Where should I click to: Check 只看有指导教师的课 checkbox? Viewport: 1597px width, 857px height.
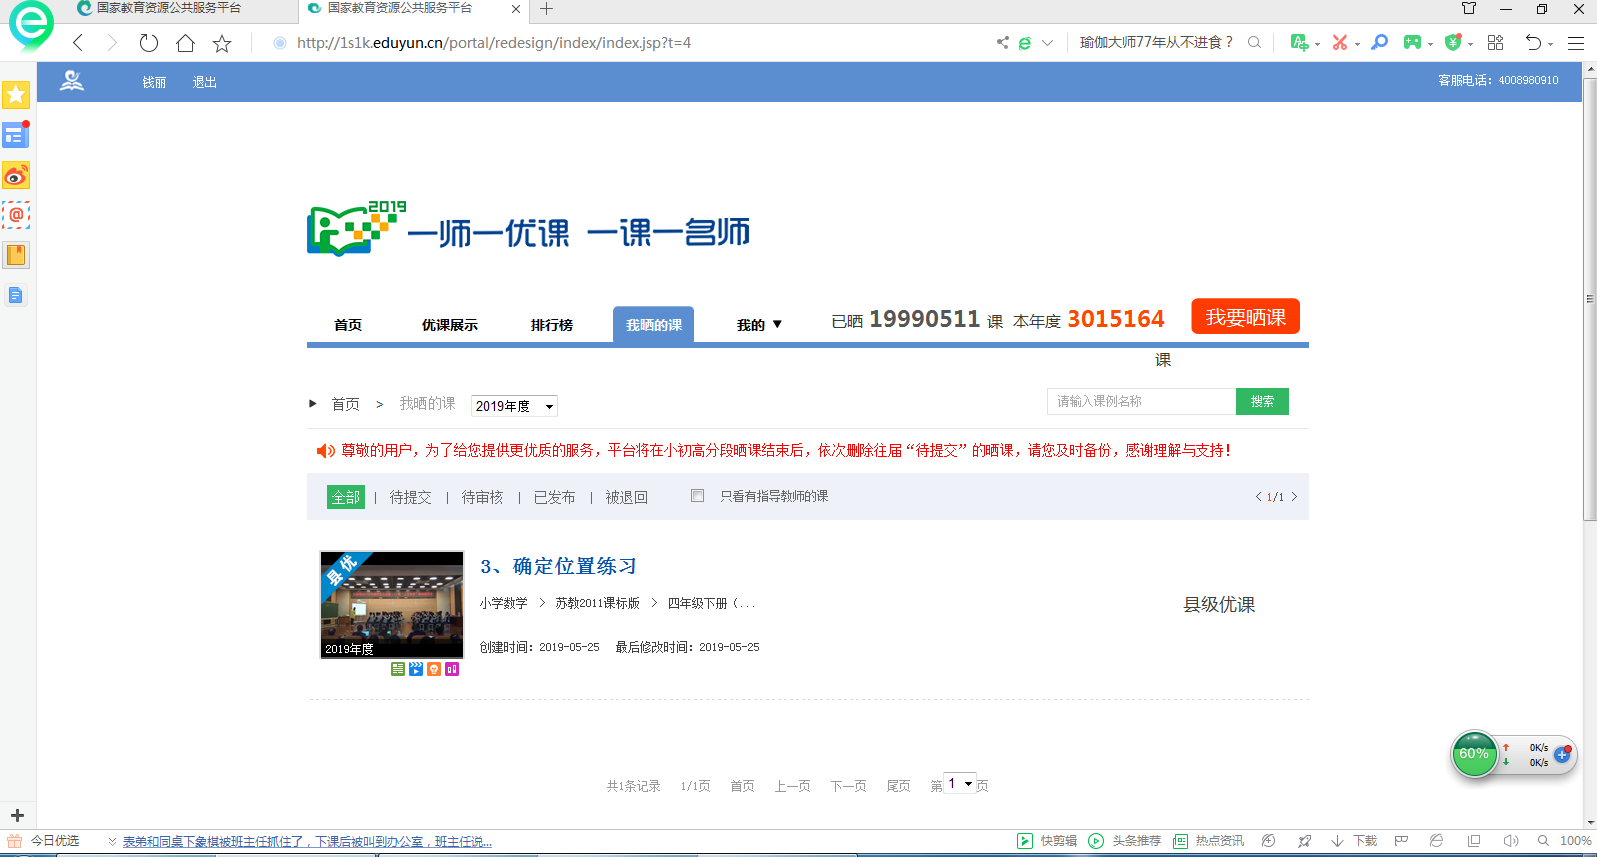[697, 496]
